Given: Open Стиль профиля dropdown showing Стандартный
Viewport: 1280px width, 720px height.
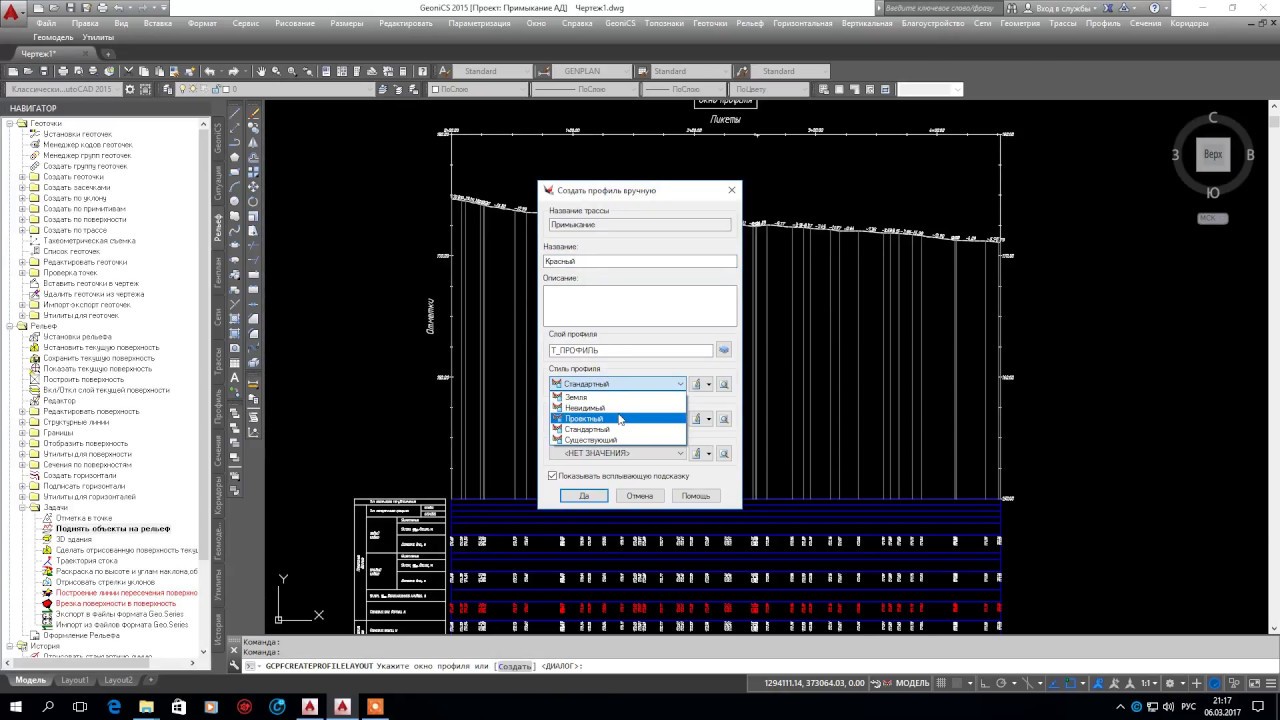Looking at the screenshot, I should [618, 384].
